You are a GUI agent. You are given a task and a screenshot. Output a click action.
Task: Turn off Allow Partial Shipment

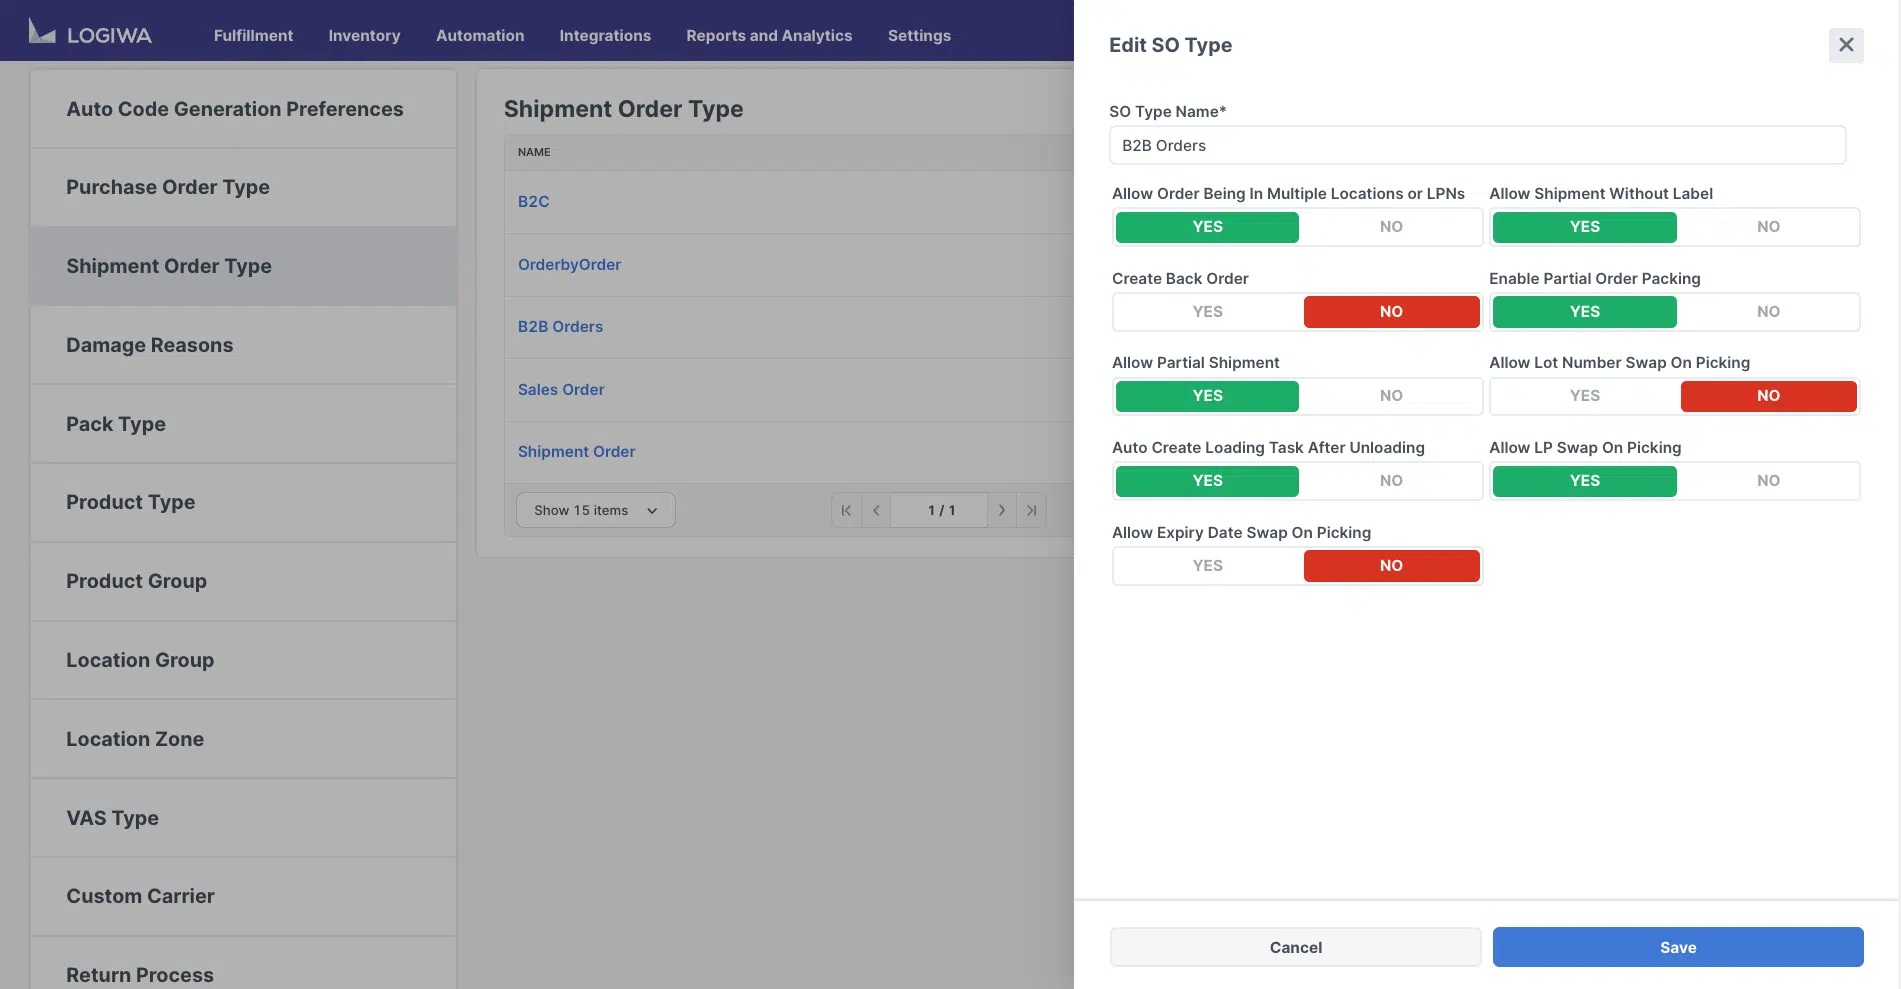point(1391,396)
